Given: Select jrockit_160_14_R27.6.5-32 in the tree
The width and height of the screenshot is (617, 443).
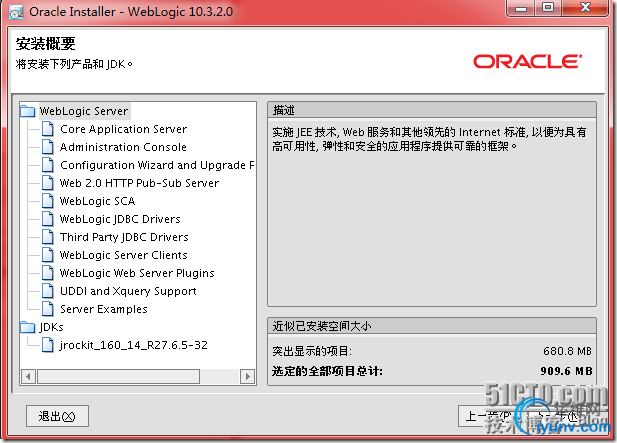Looking at the screenshot, I should click(x=133, y=345).
